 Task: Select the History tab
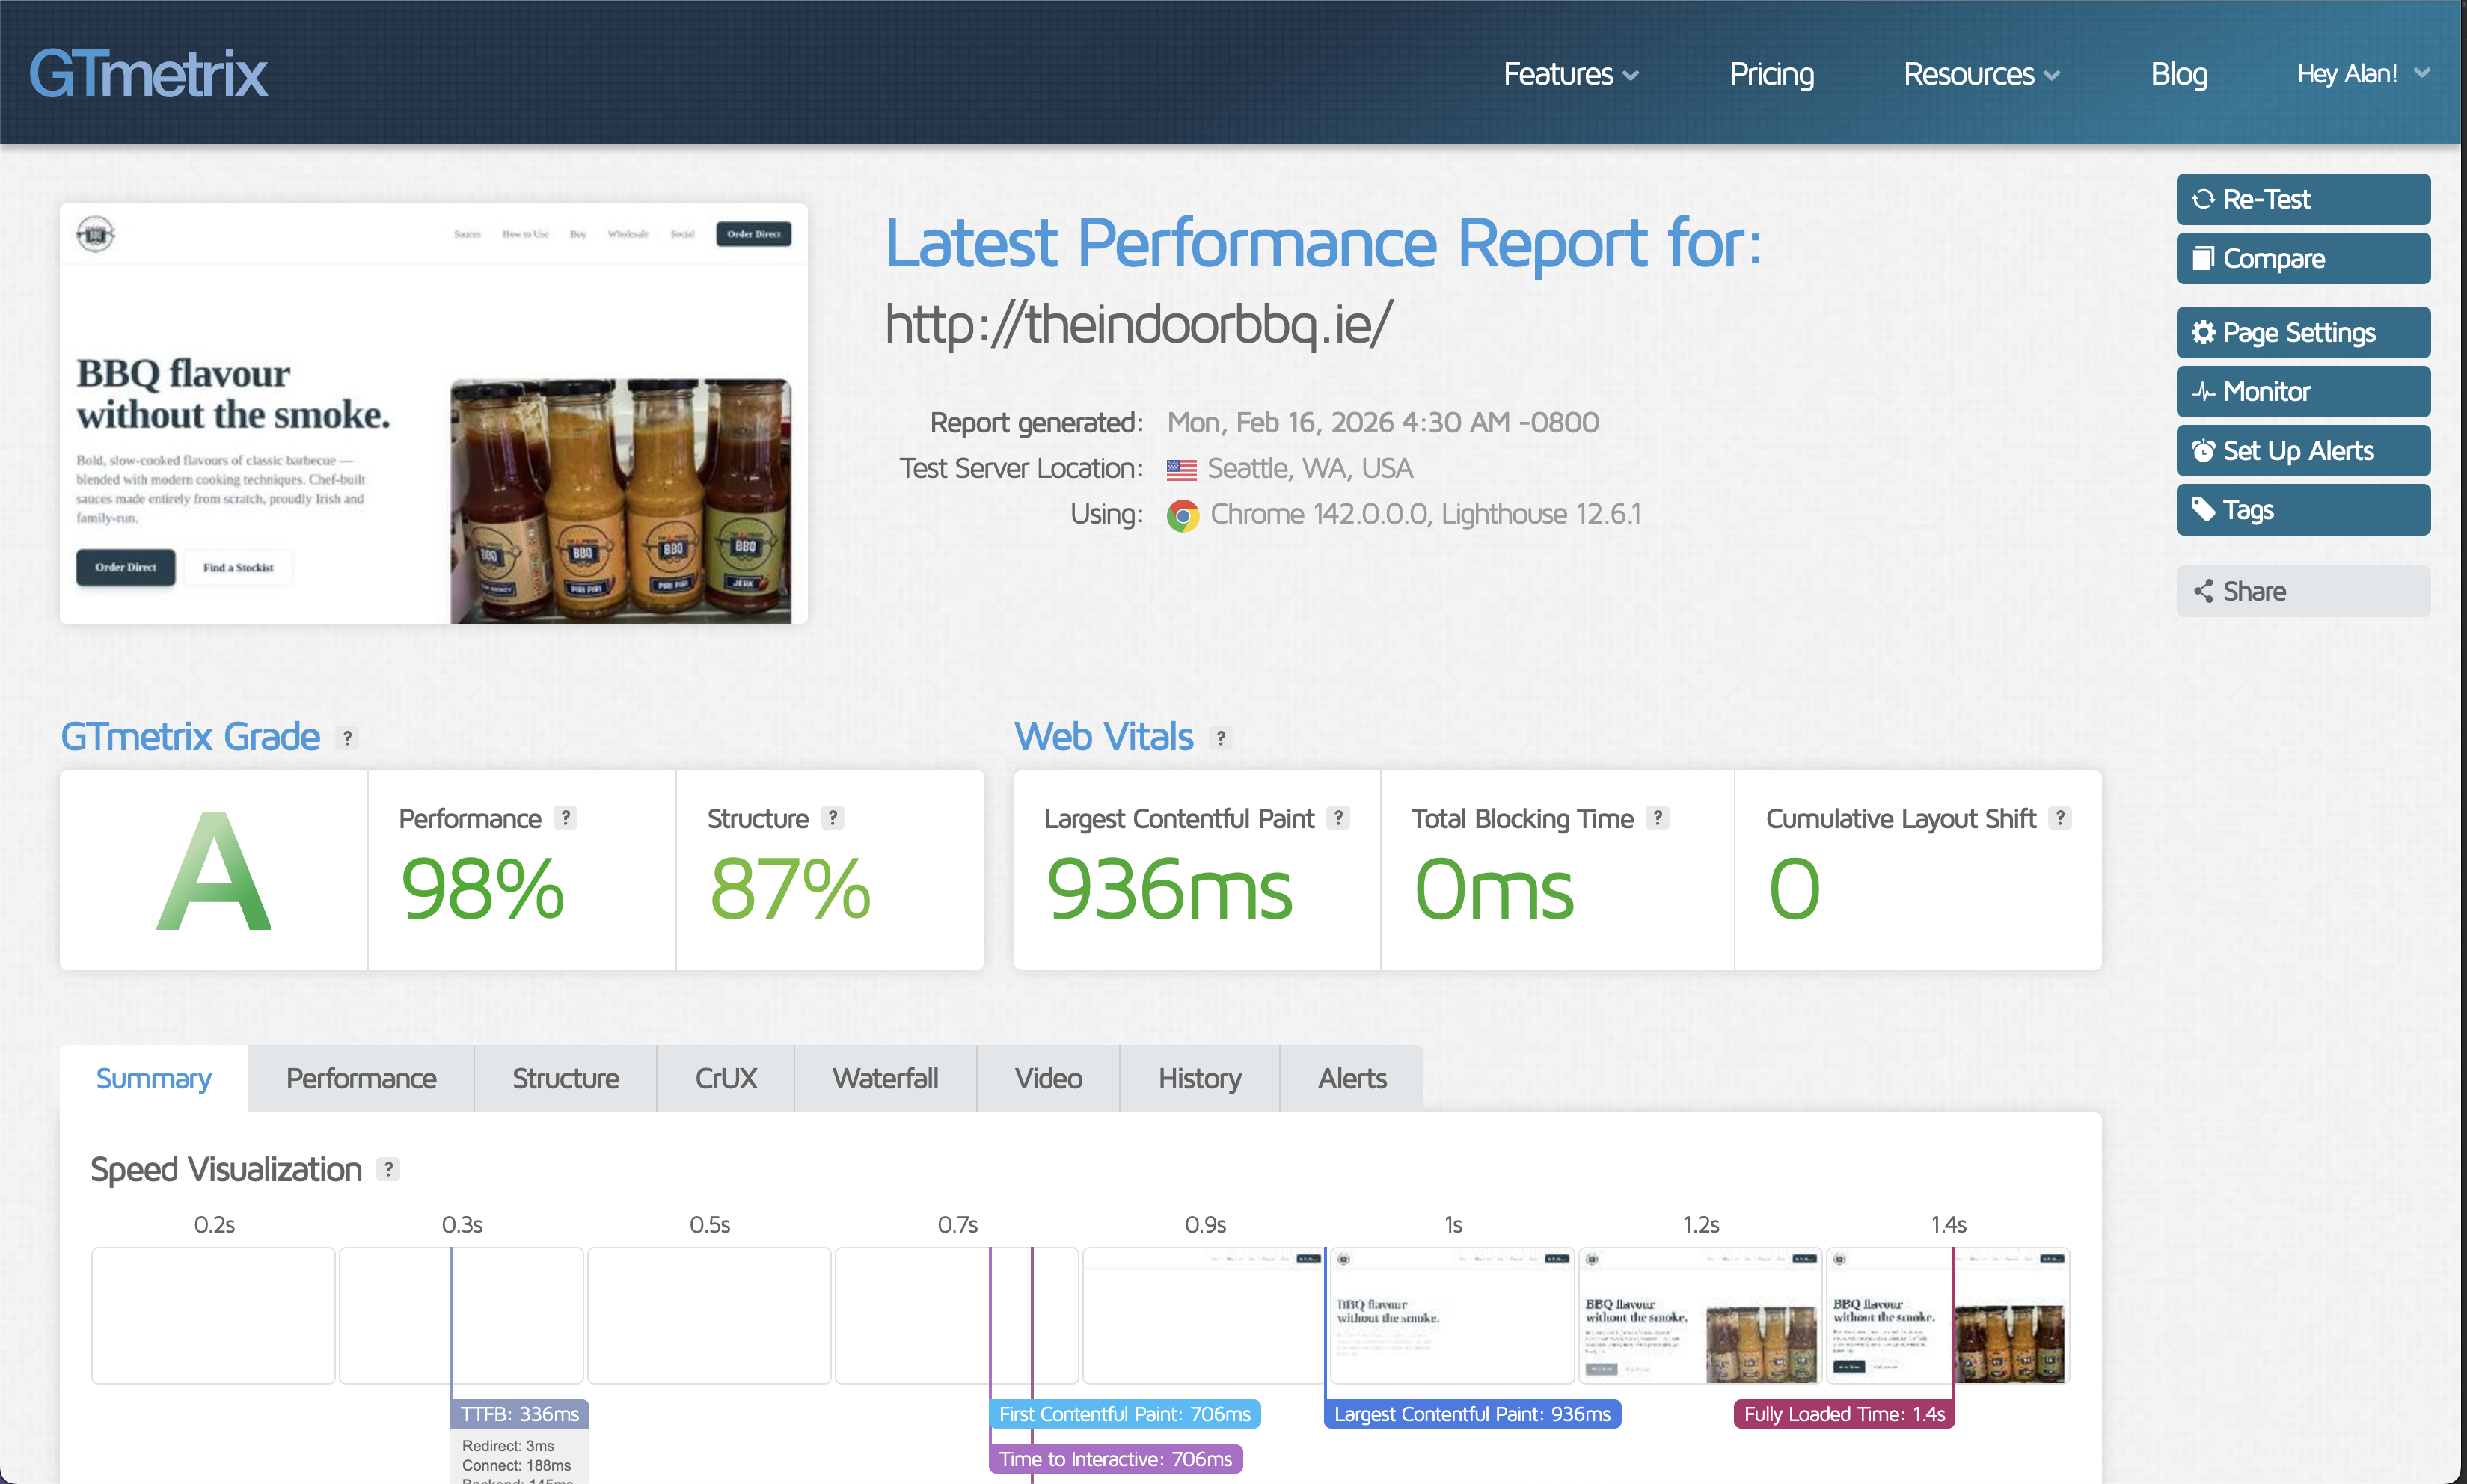tap(1199, 1078)
